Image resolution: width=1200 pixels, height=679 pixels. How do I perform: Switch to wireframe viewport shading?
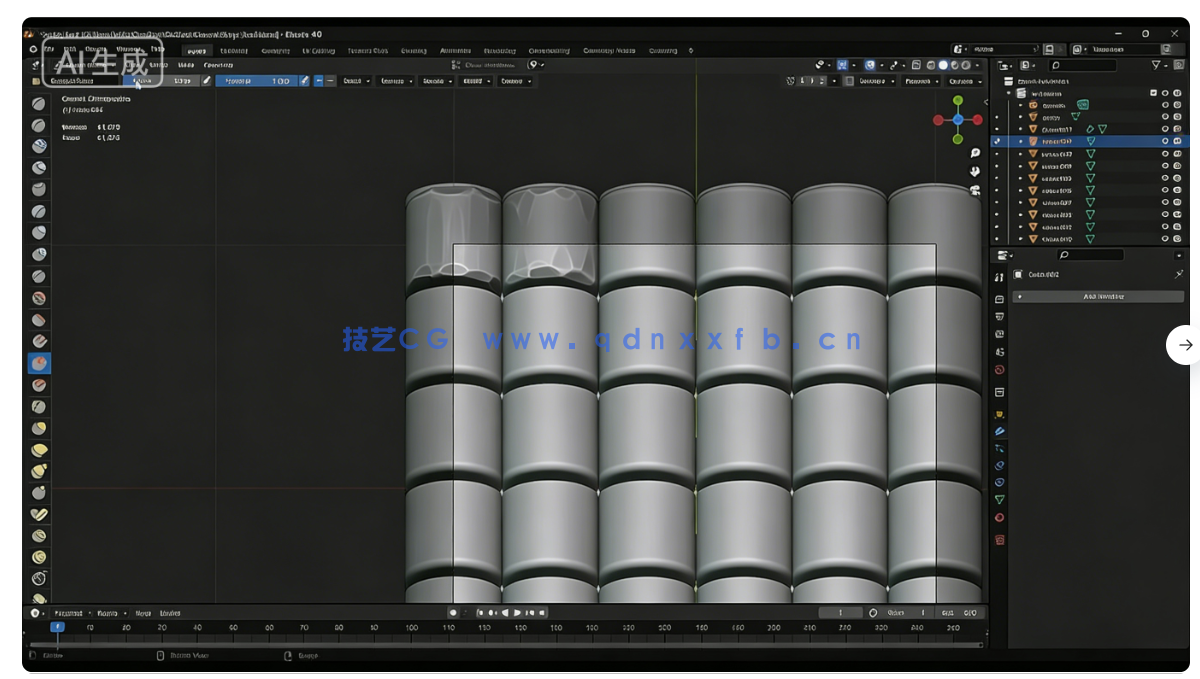tap(932, 64)
